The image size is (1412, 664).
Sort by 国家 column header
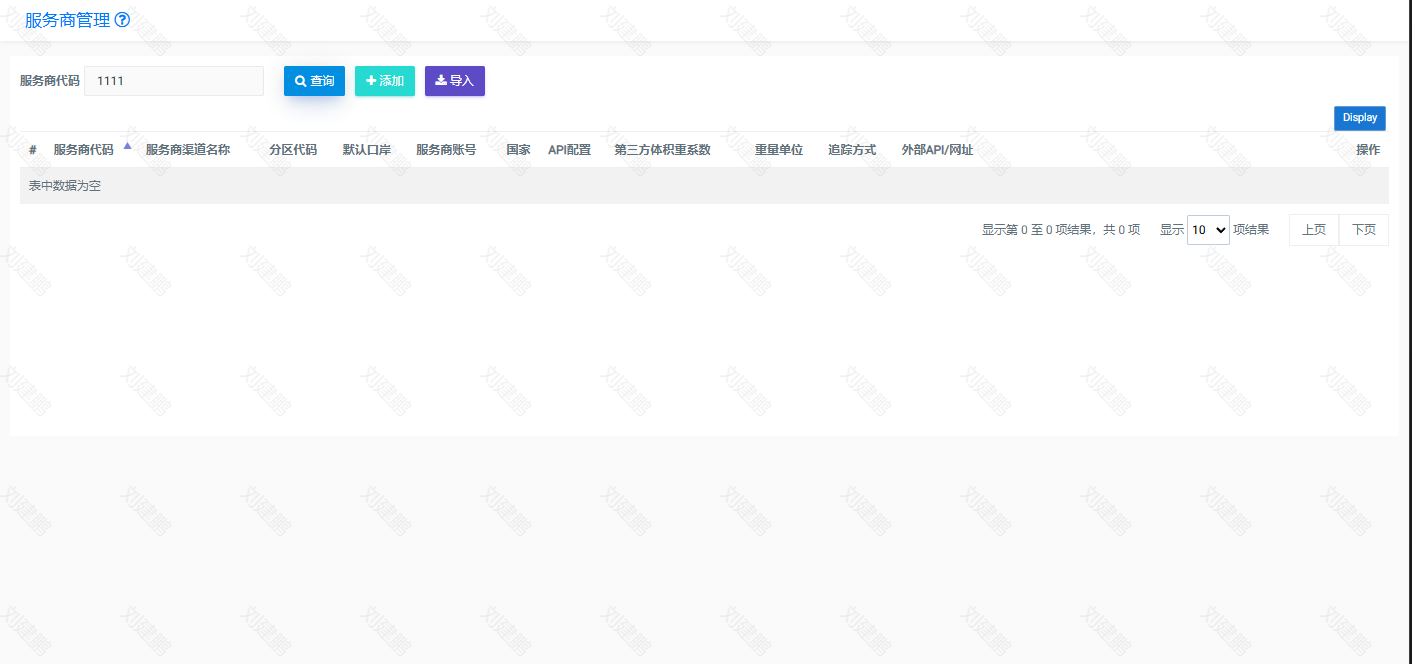coord(518,150)
